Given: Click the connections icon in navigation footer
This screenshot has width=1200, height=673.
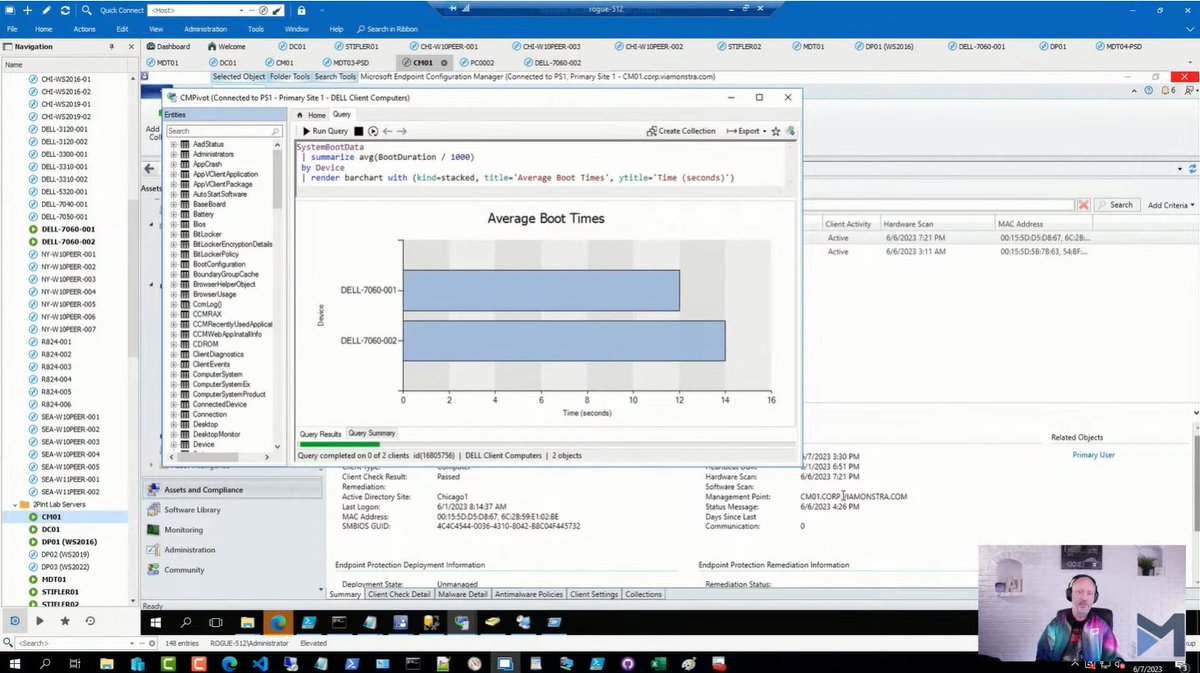Looking at the screenshot, I should click(15, 621).
